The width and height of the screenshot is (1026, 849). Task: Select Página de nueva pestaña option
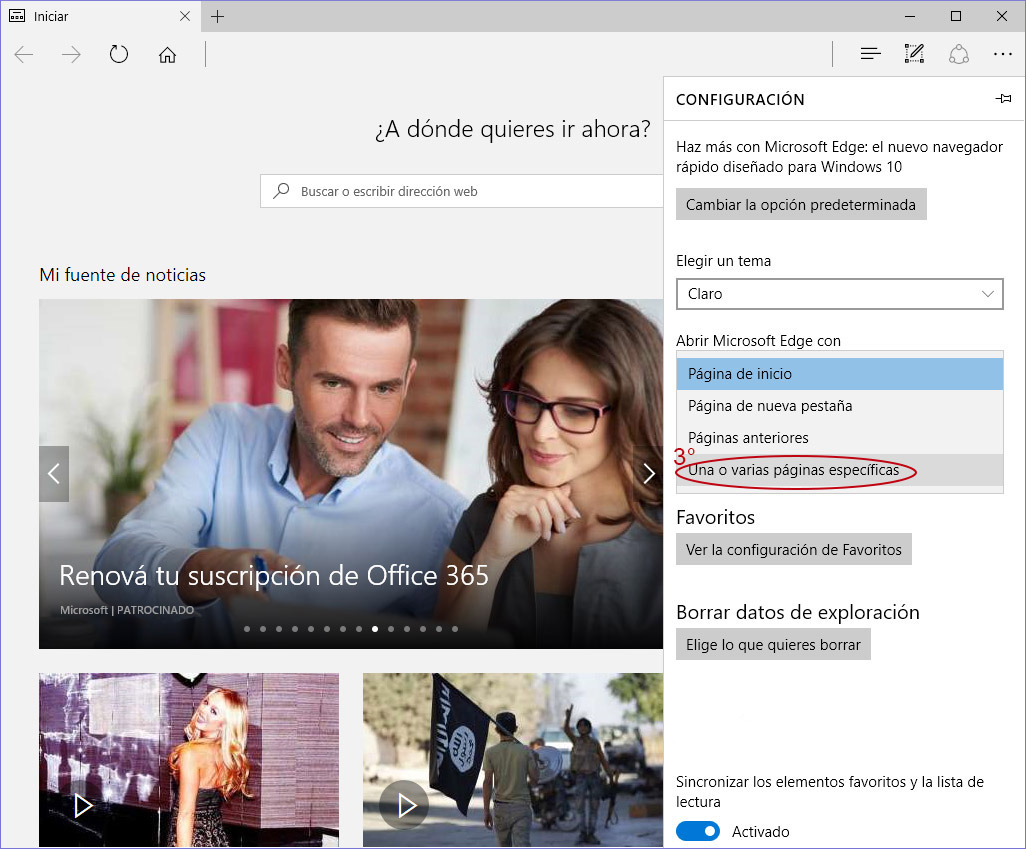tap(840, 406)
